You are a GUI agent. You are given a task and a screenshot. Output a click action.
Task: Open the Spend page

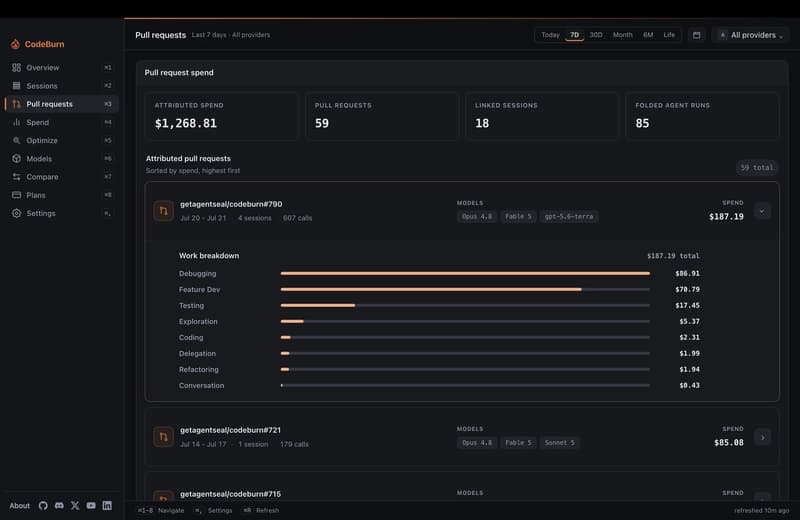click(x=62, y=122)
